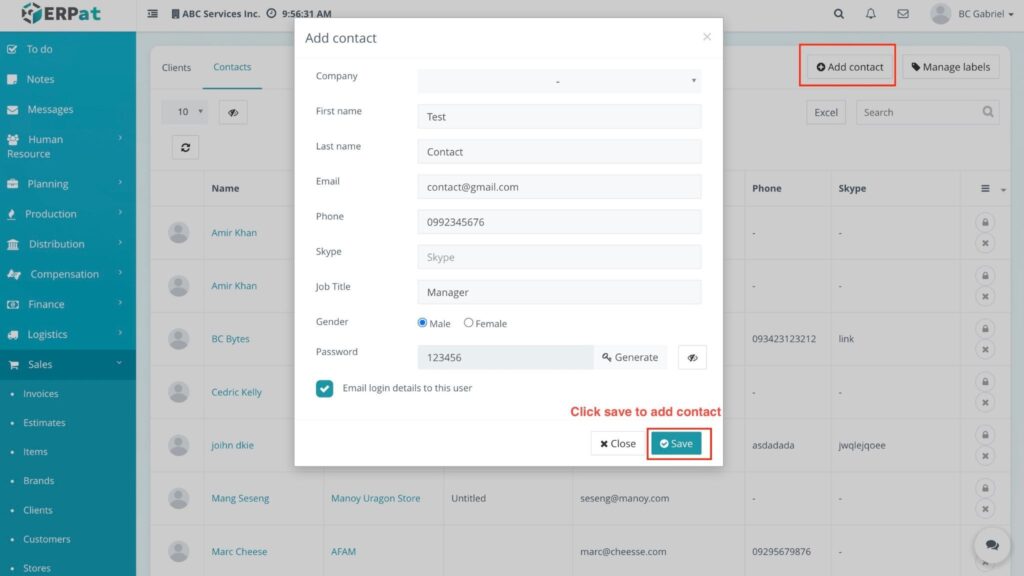
Task: Expand Human Resource sidebar menu
Action: (x=68, y=146)
